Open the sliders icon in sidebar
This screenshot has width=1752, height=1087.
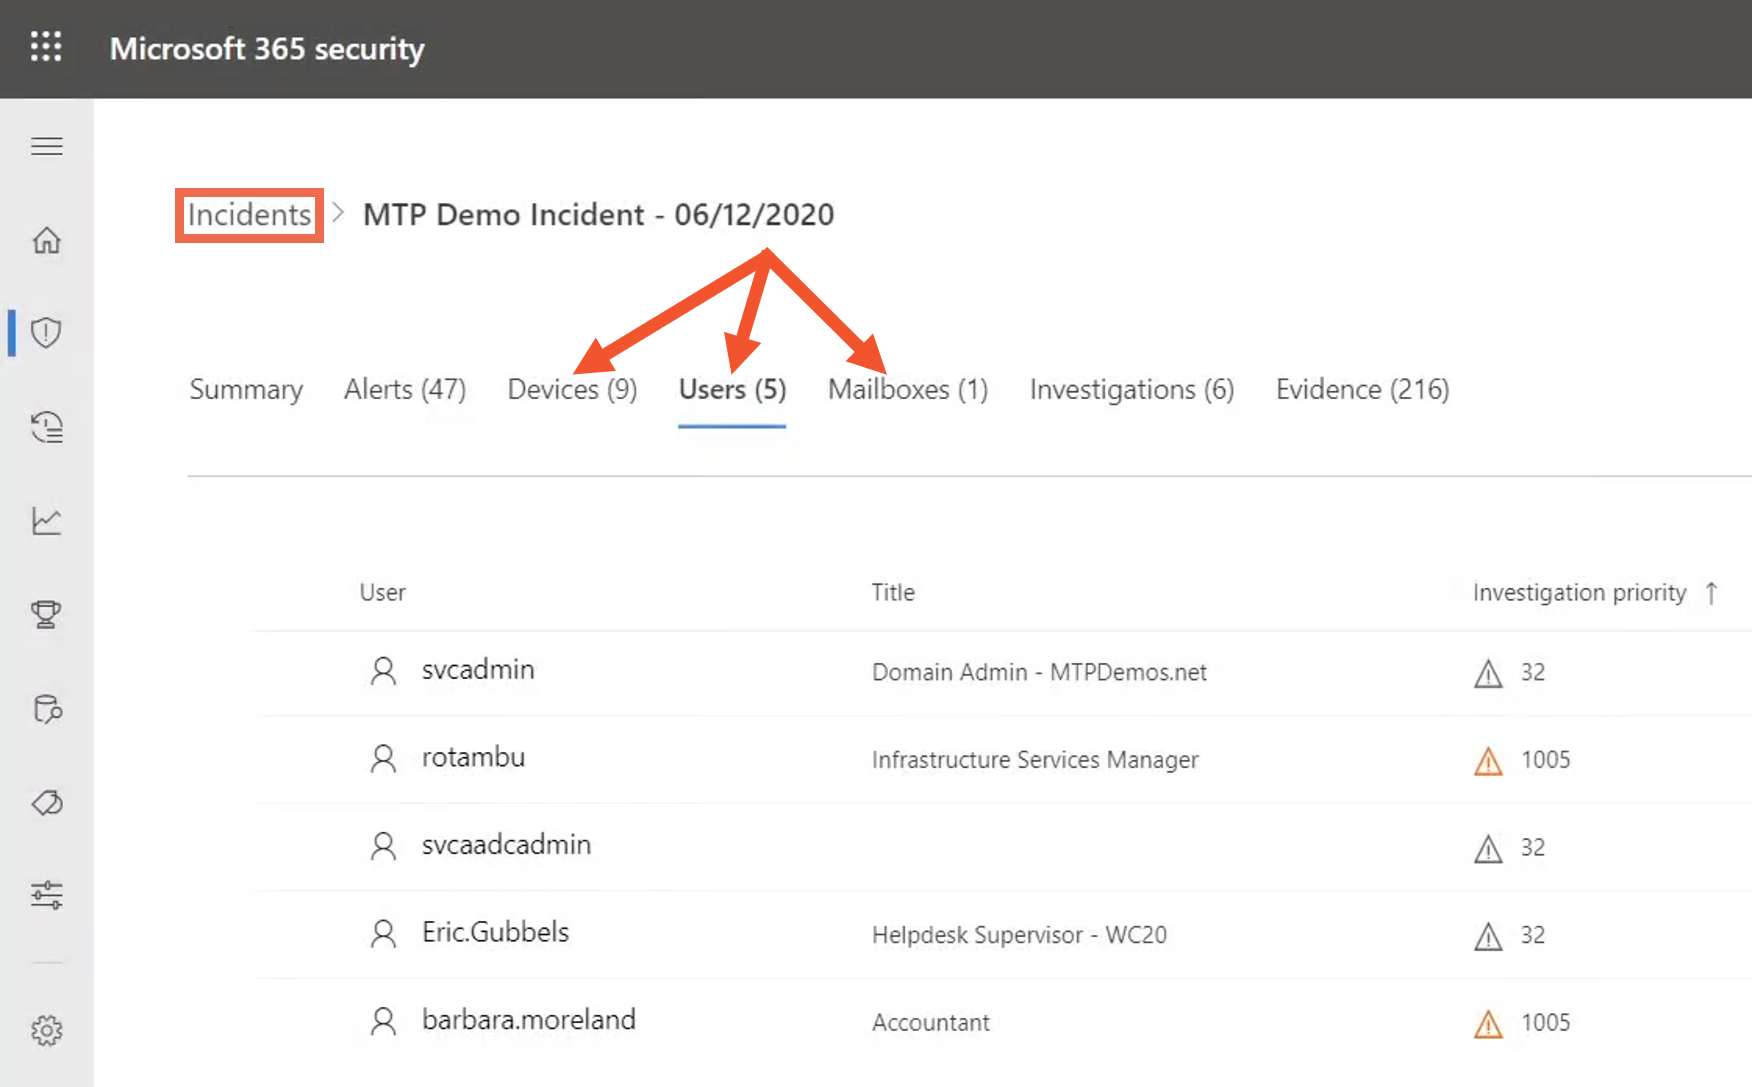47,894
